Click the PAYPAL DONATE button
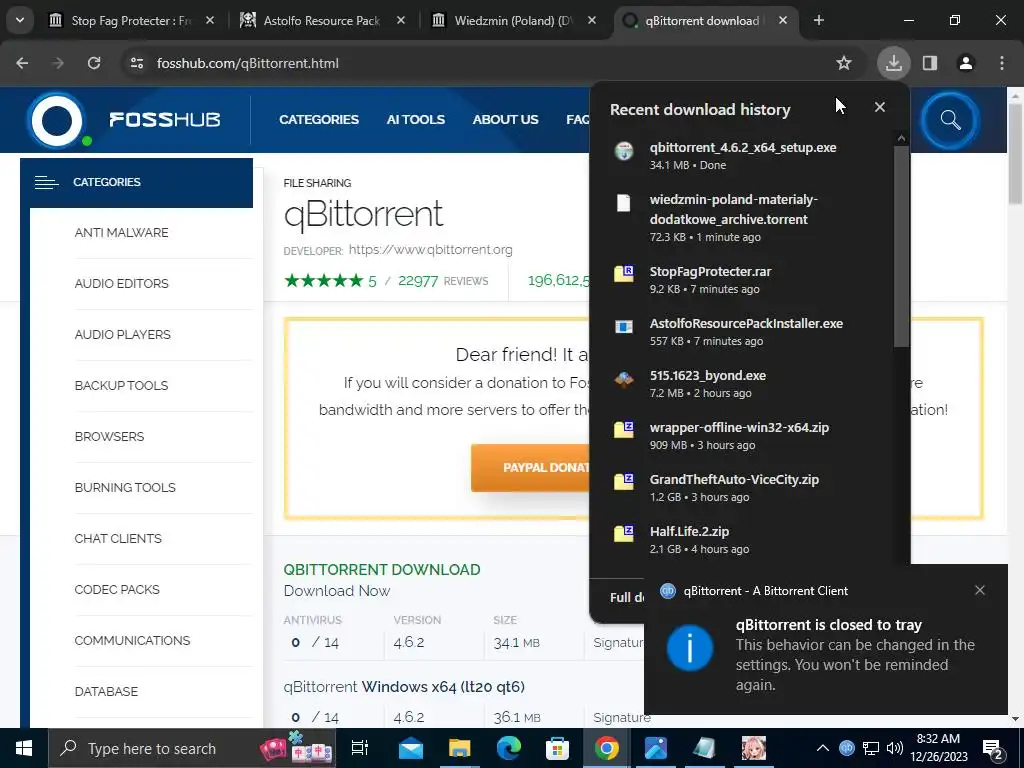The width and height of the screenshot is (1024, 768). [530, 468]
